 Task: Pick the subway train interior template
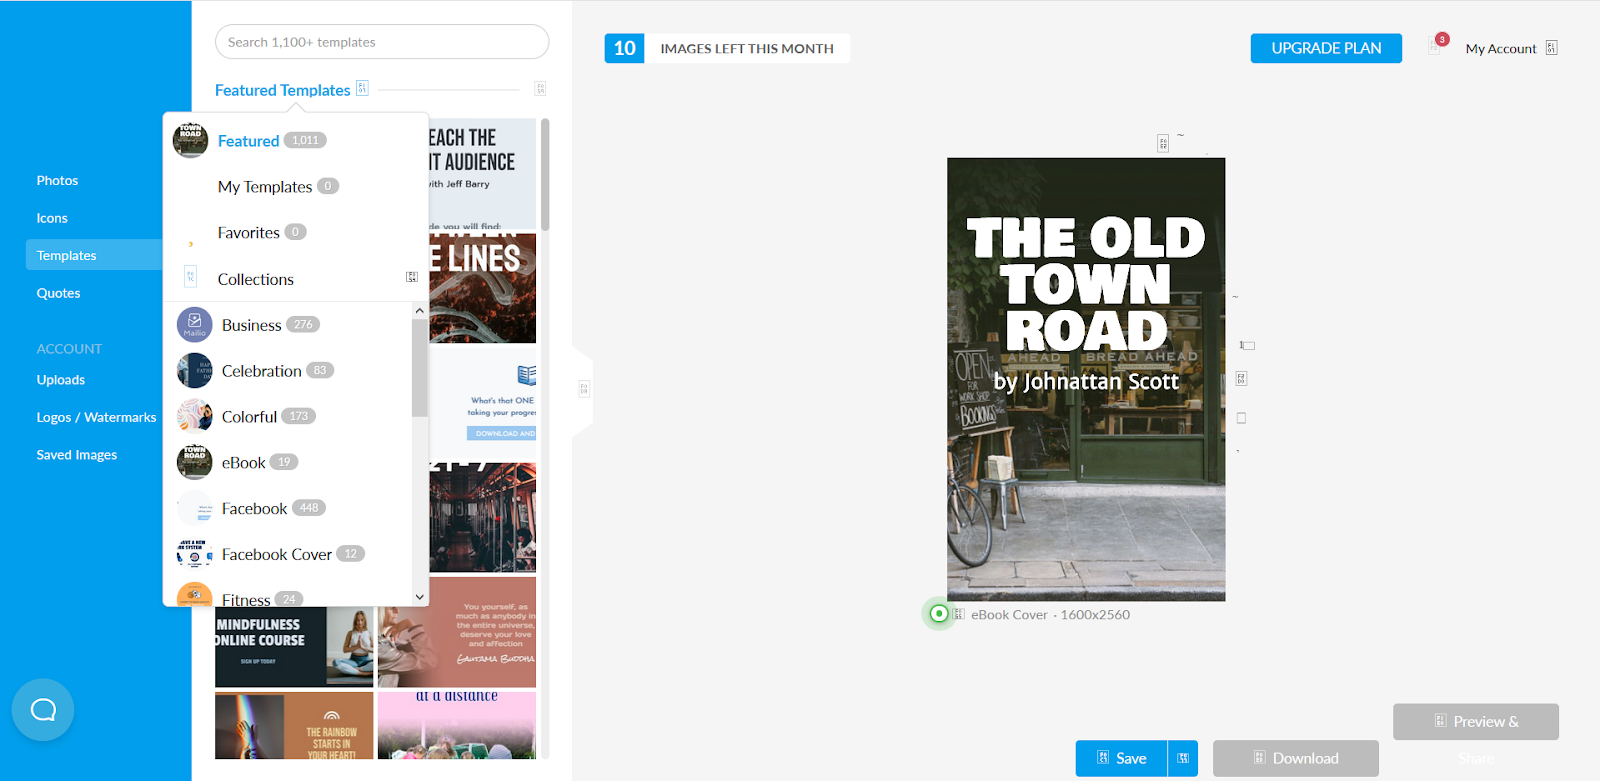click(x=483, y=518)
